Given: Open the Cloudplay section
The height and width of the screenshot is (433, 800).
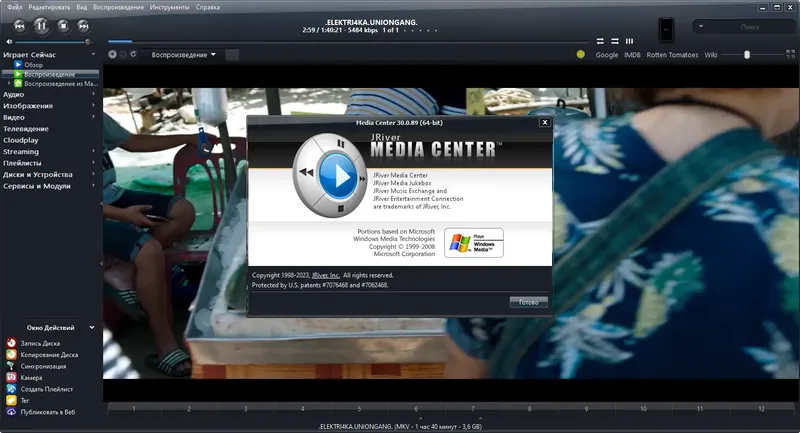Looking at the screenshot, I should (x=20, y=140).
